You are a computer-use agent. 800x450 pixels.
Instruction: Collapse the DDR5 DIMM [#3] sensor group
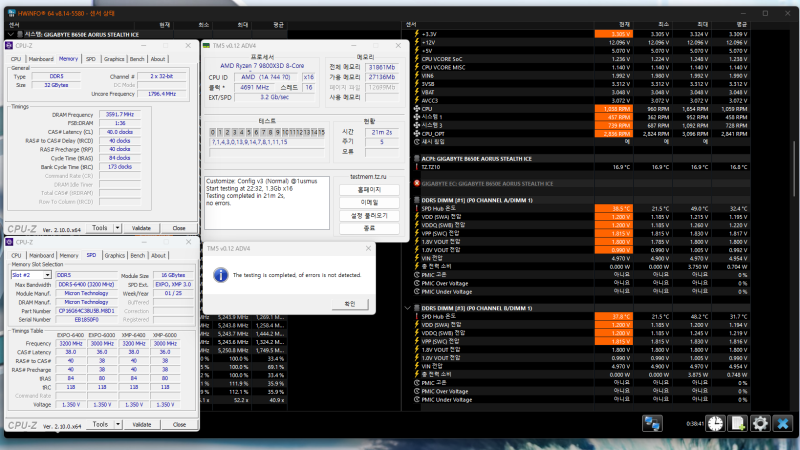(408, 308)
